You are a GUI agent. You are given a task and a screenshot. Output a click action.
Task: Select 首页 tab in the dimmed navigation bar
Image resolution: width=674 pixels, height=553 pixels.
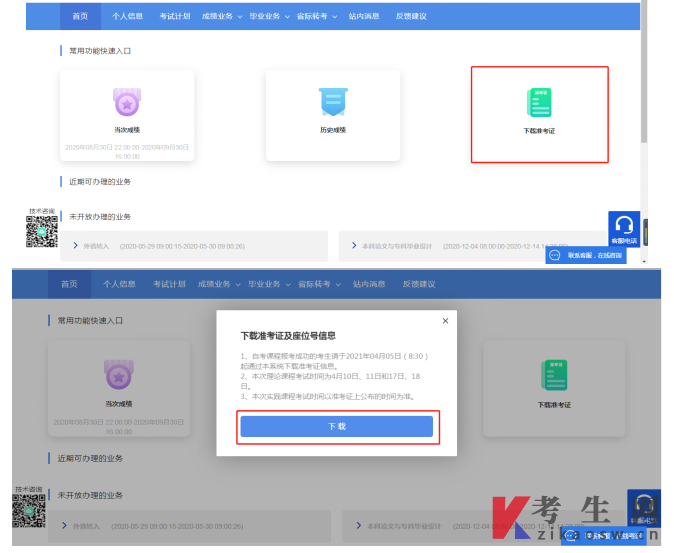pyautogui.click(x=69, y=284)
